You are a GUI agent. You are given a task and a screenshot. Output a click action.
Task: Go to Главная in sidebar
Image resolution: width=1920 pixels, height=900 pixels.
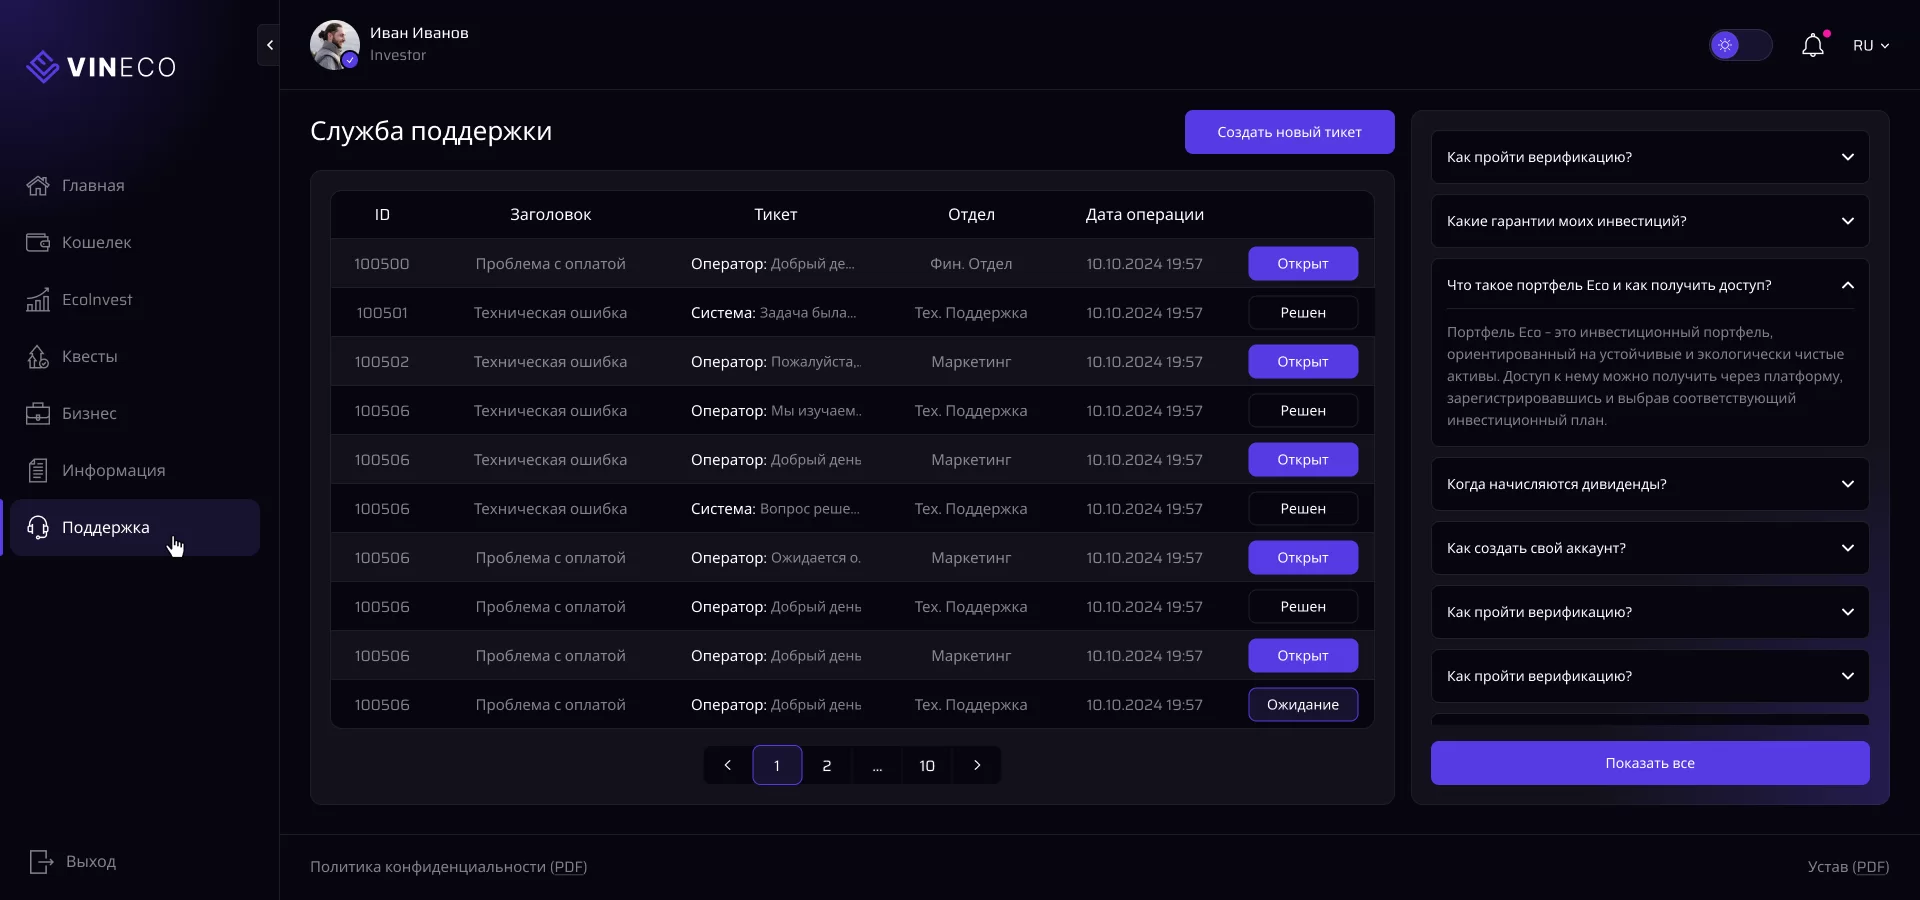93,186
